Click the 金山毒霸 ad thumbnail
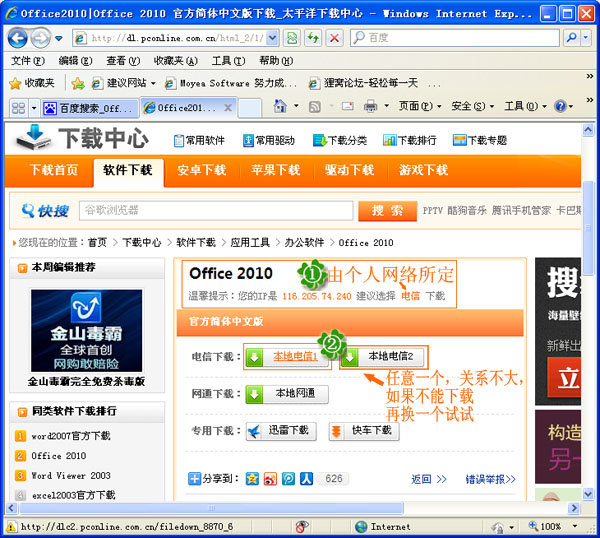The image size is (600, 538). point(86,331)
